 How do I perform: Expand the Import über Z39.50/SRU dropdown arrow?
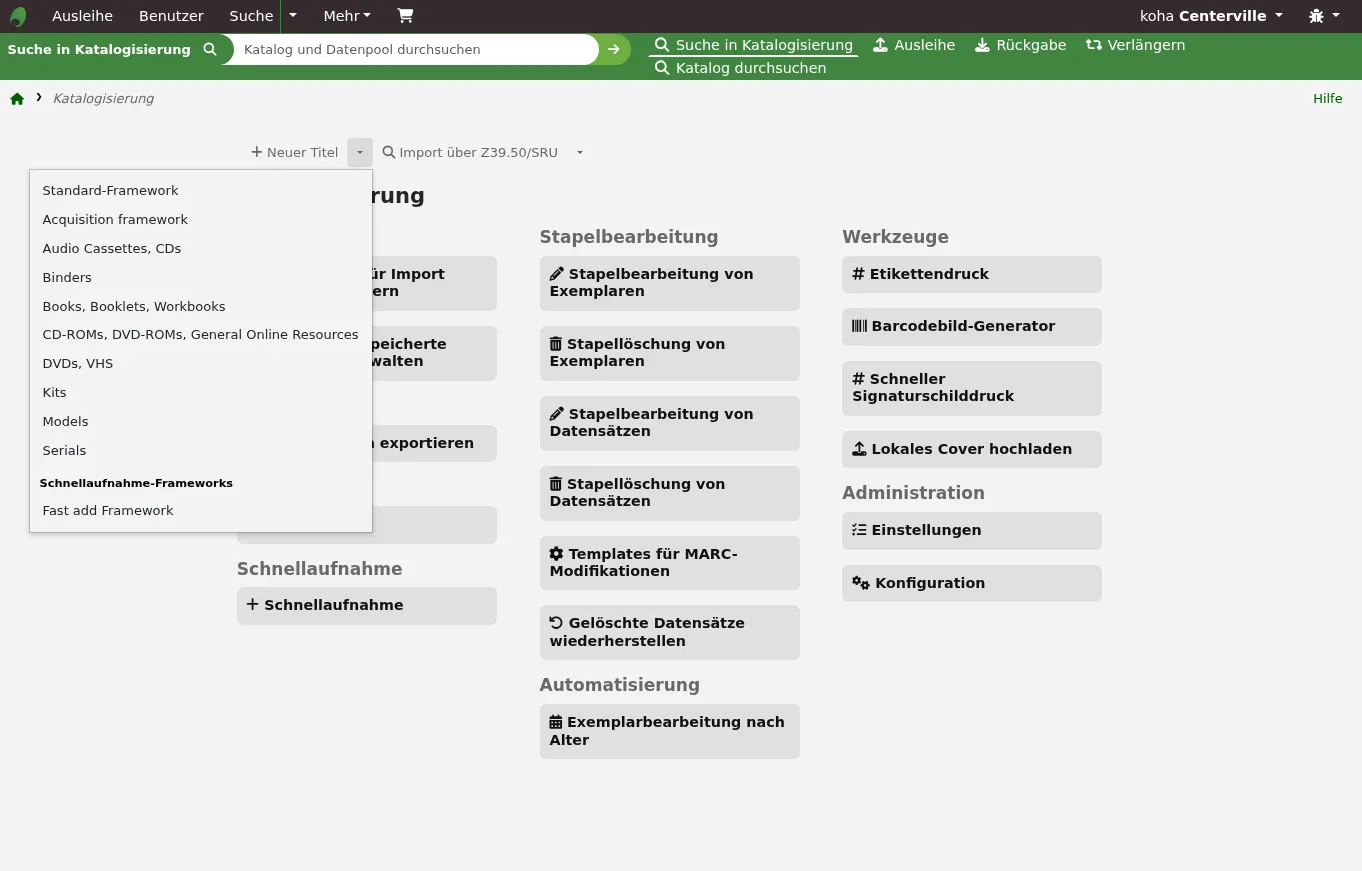pyautogui.click(x=580, y=153)
